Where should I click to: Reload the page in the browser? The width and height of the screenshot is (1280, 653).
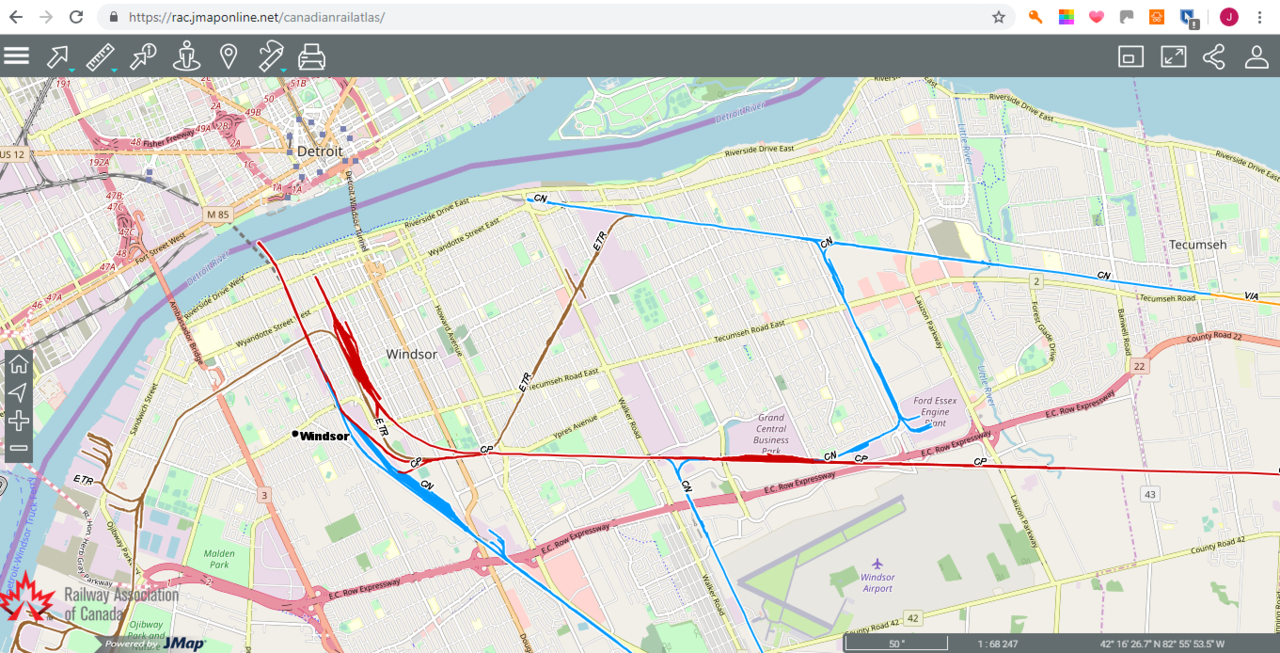point(76,17)
